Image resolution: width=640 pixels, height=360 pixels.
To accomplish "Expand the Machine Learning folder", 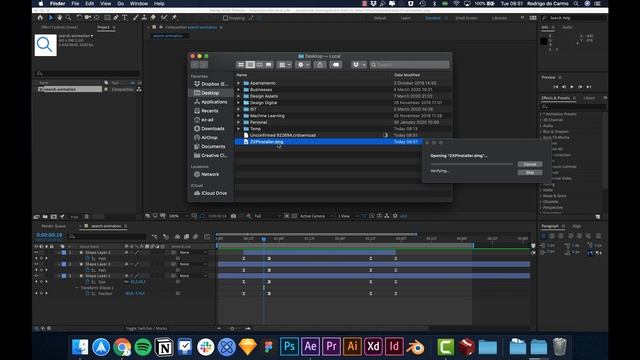I will point(238,116).
